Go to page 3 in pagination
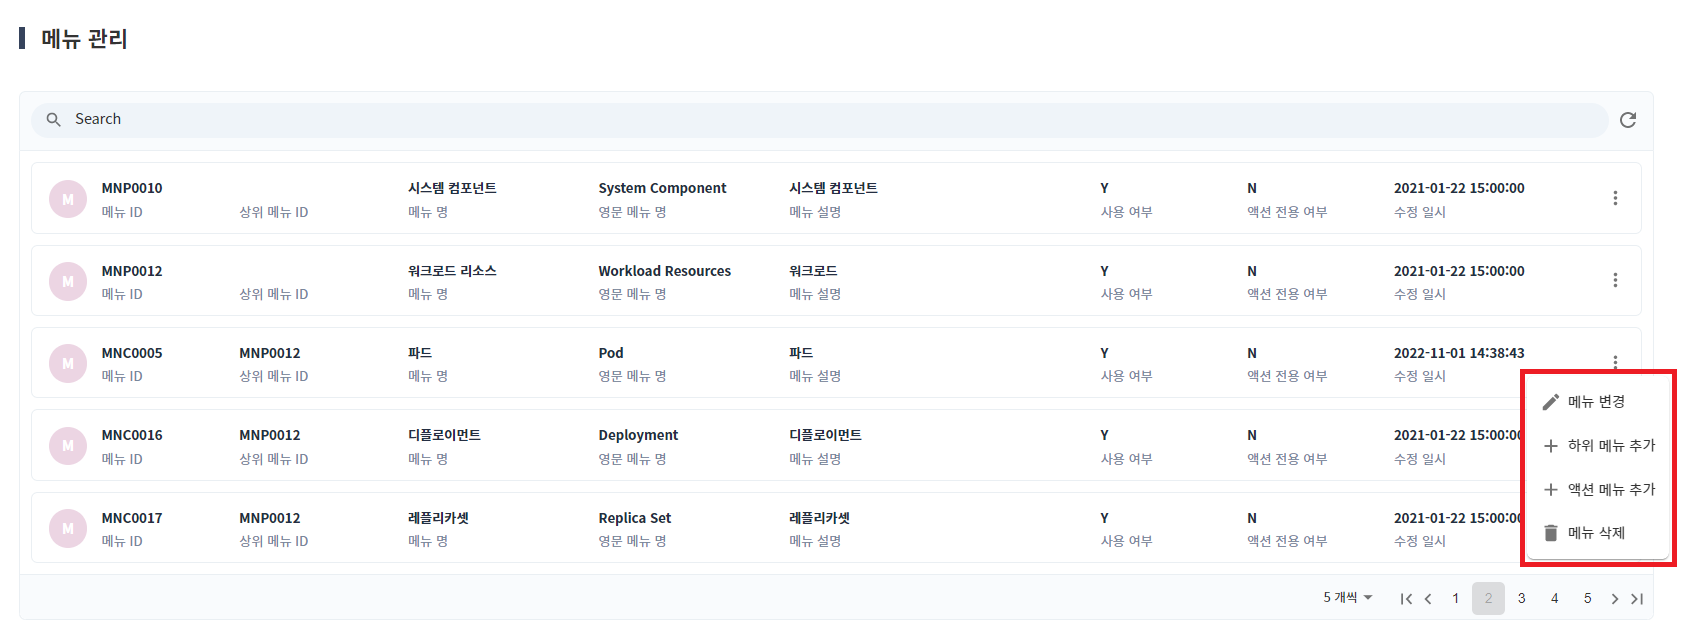This screenshot has width=1686, height=633. [1521, 598]
